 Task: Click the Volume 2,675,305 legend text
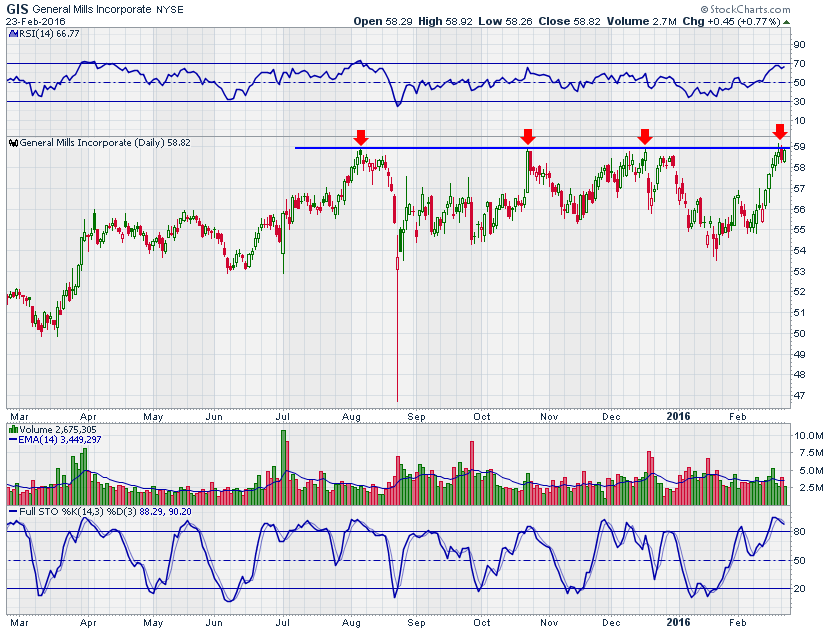click(x=58, y=430)
